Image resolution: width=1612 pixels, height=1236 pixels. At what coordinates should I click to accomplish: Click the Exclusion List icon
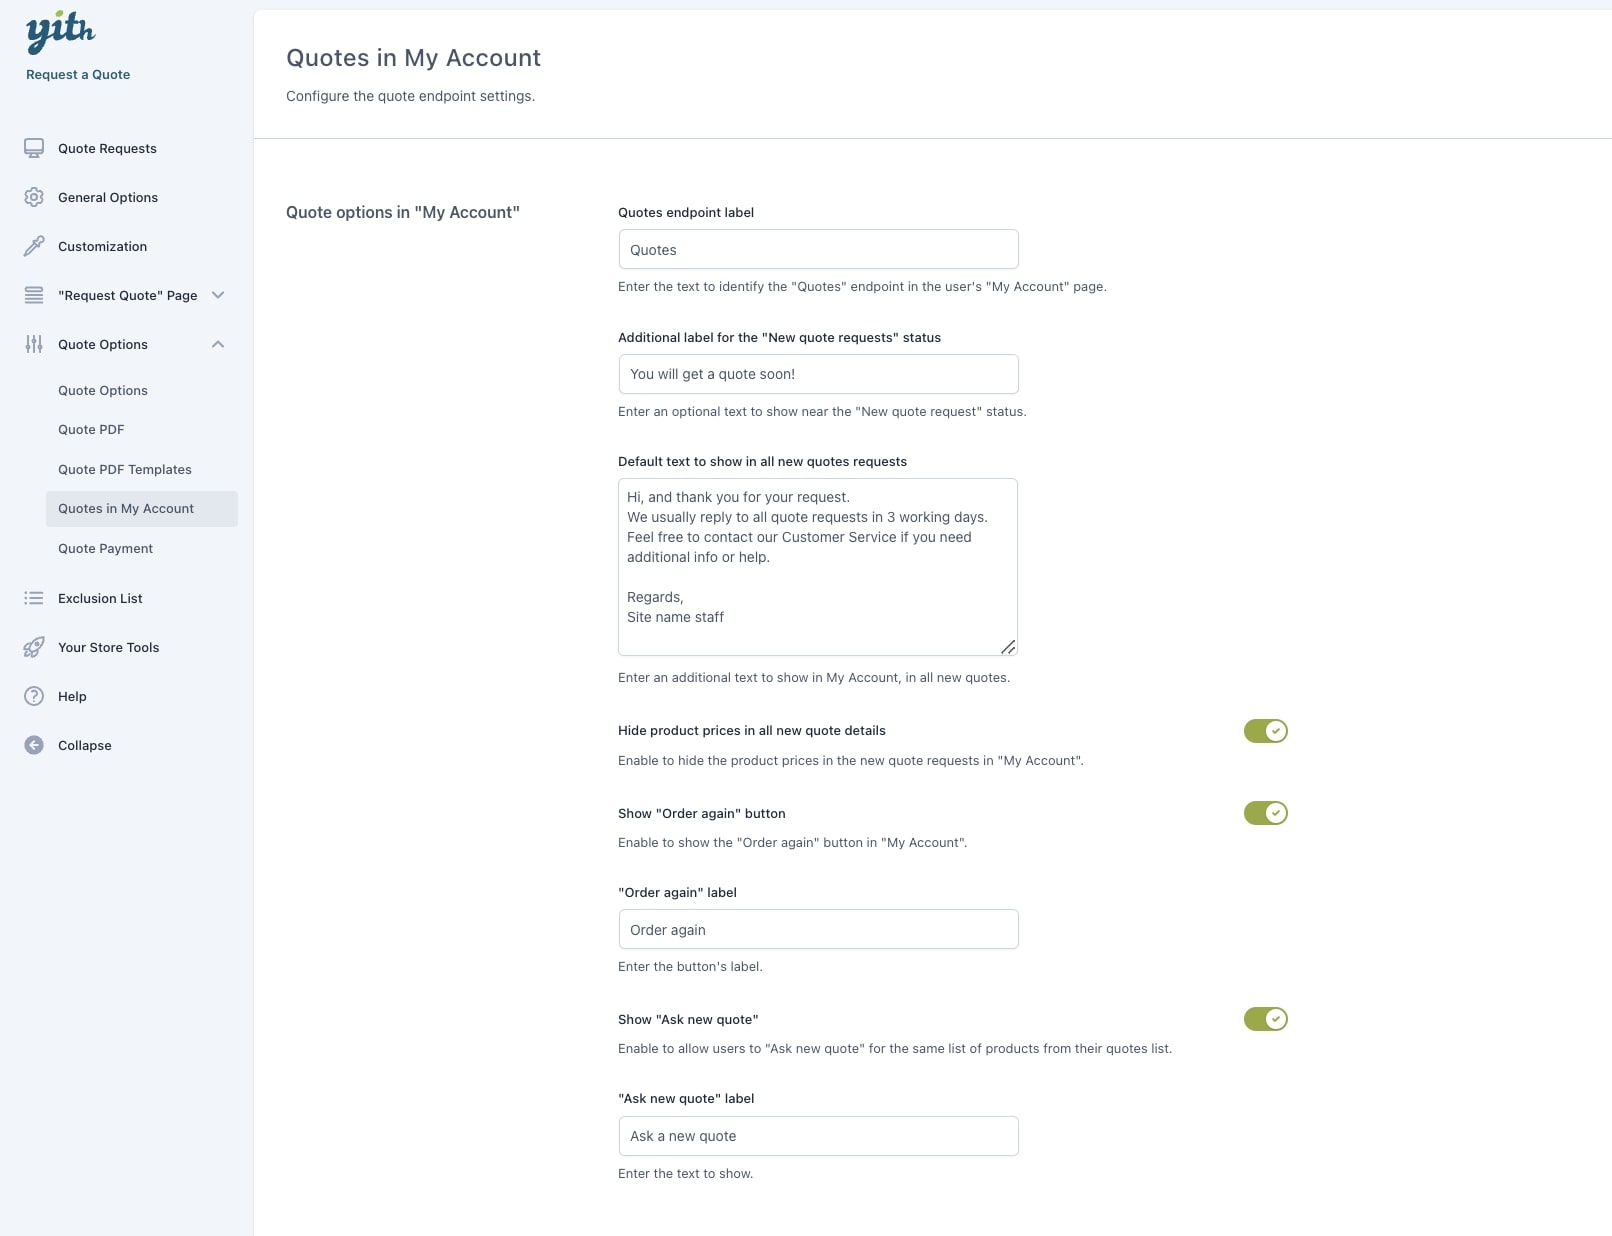(x=34, y=598)
